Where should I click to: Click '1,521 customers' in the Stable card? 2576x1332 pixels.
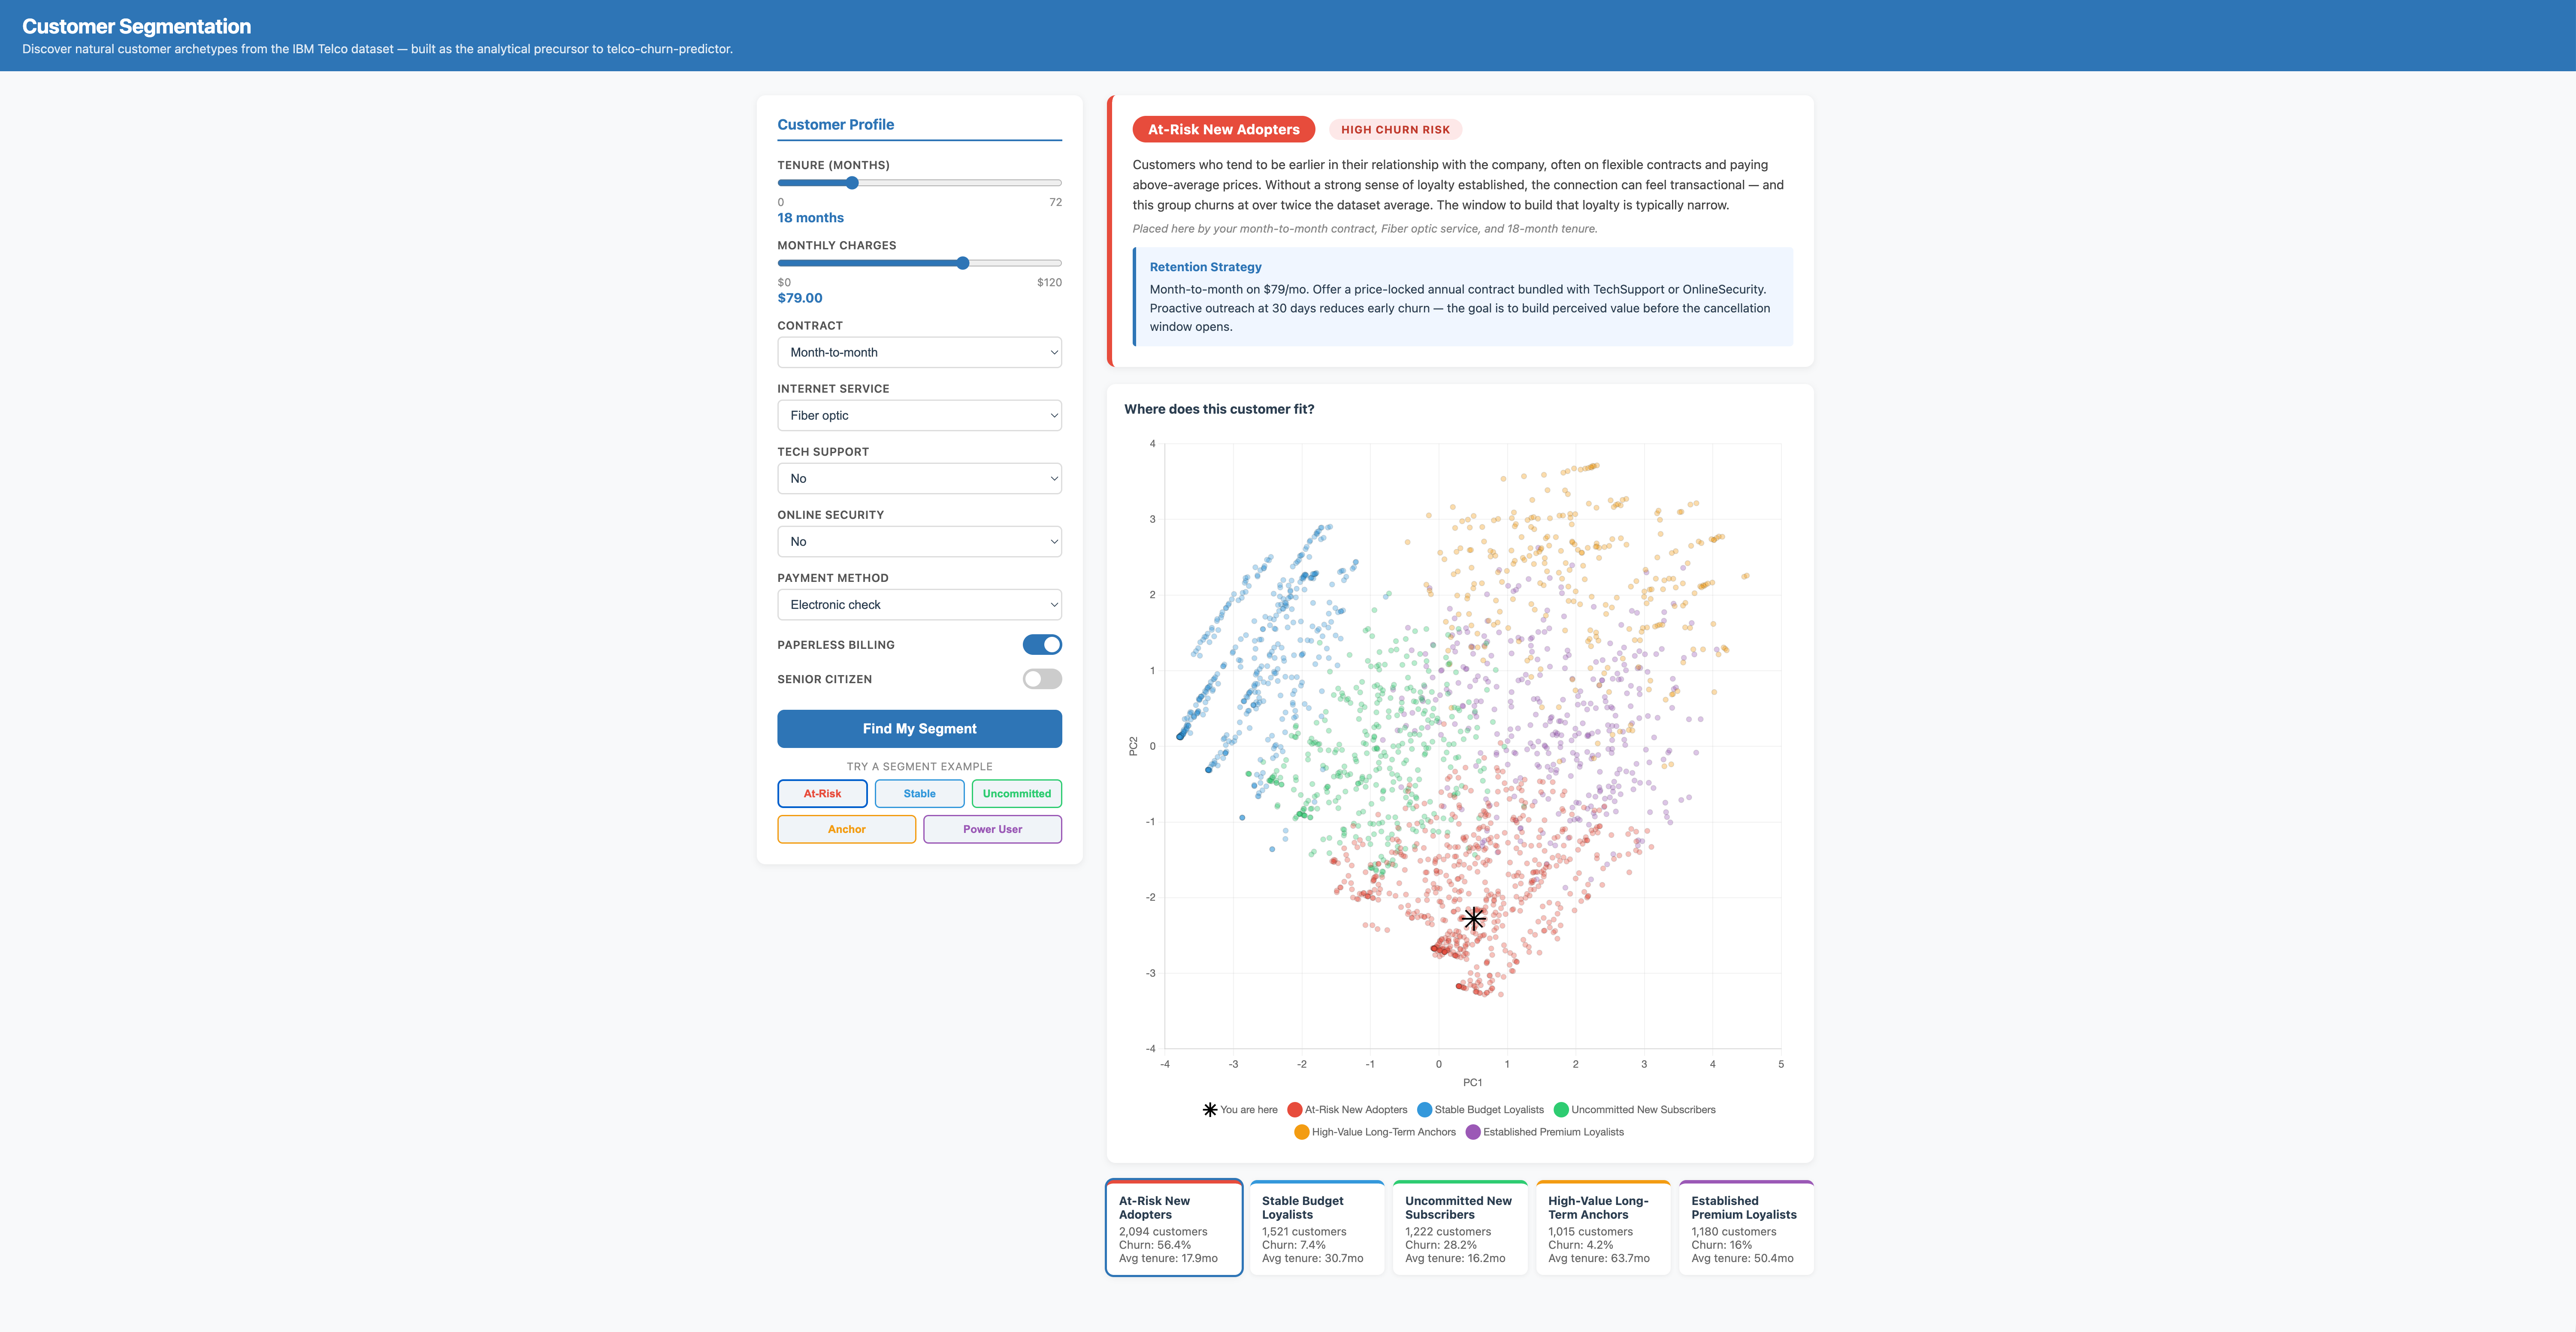tap(1304, 1232)
